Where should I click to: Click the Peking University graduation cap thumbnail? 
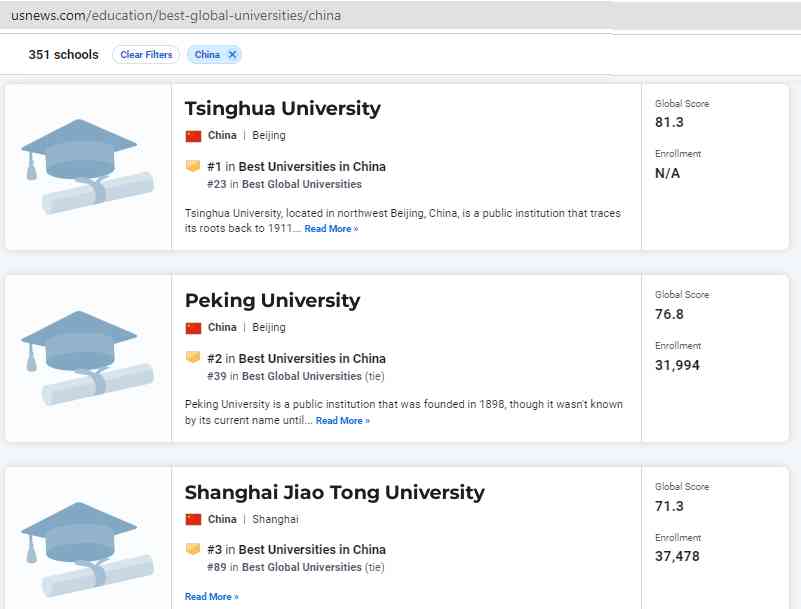[x=88, y=358]
